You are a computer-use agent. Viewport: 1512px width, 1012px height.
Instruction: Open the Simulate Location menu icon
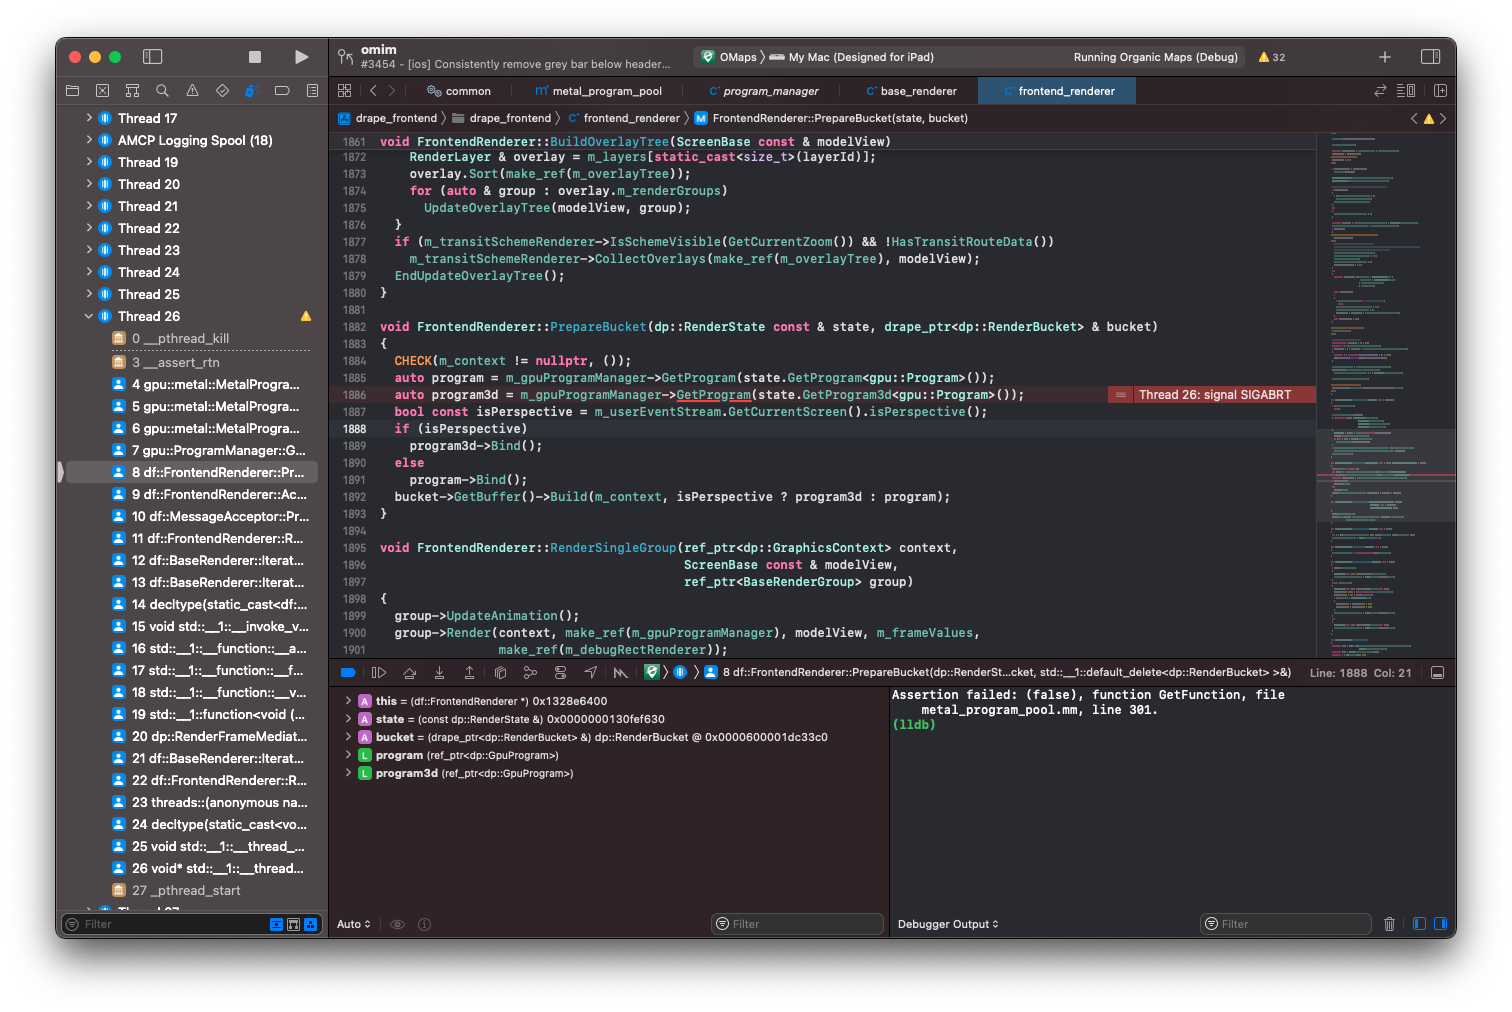(x=590, y=672)
